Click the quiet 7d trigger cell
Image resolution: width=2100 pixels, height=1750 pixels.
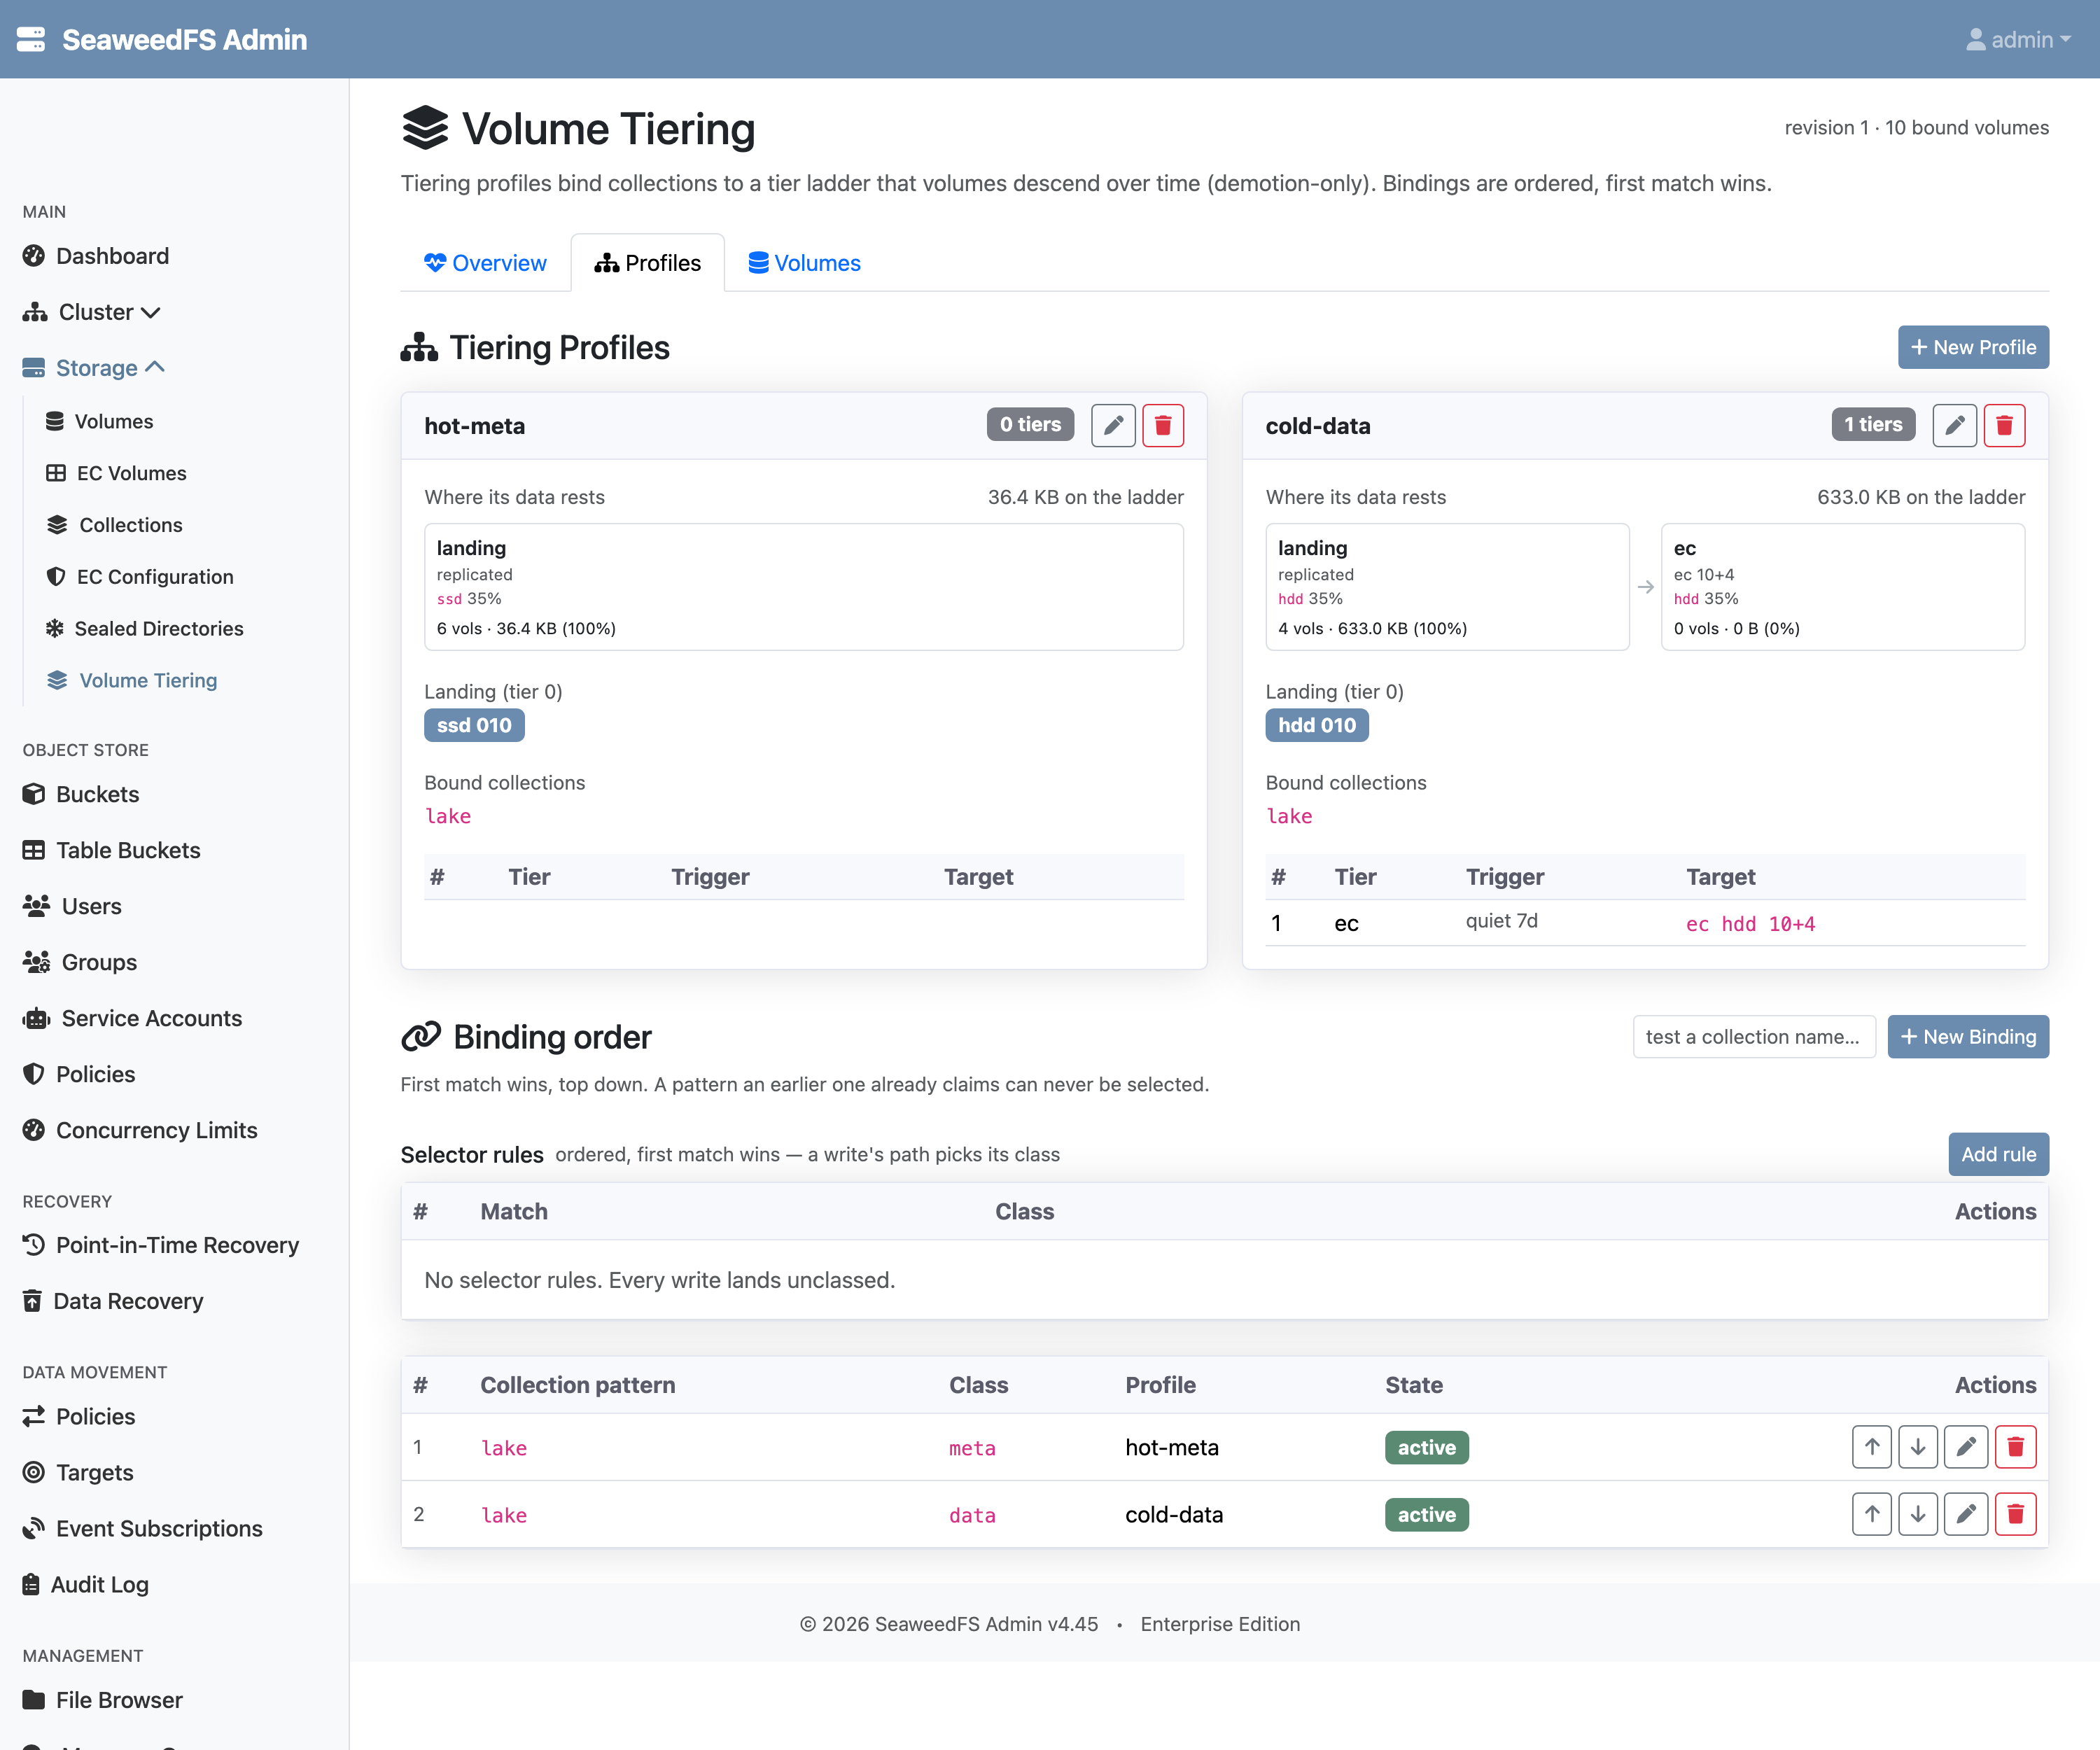click(x=1501, y=921)
